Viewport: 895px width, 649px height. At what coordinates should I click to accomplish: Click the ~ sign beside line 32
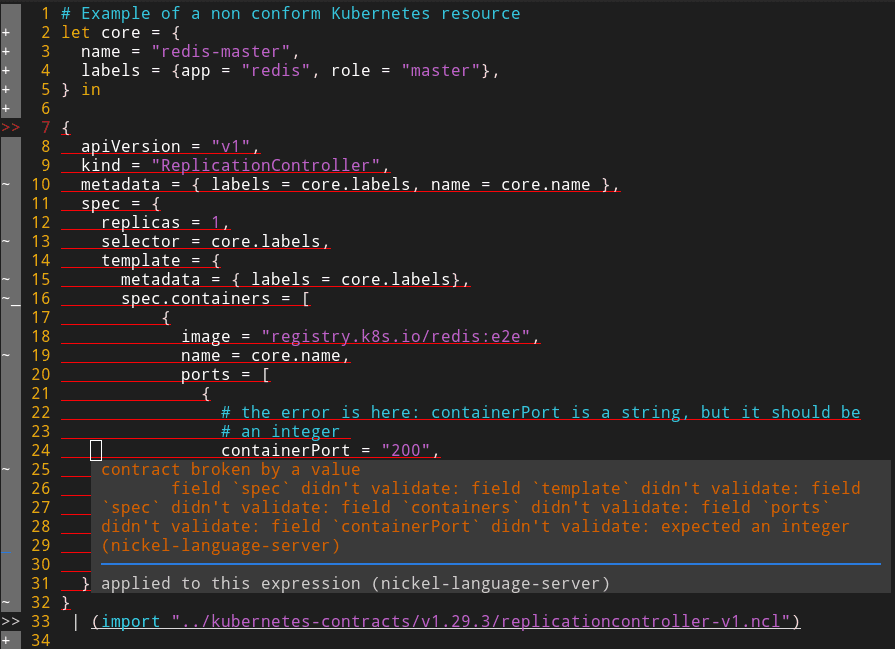click(x=6, y=602)
